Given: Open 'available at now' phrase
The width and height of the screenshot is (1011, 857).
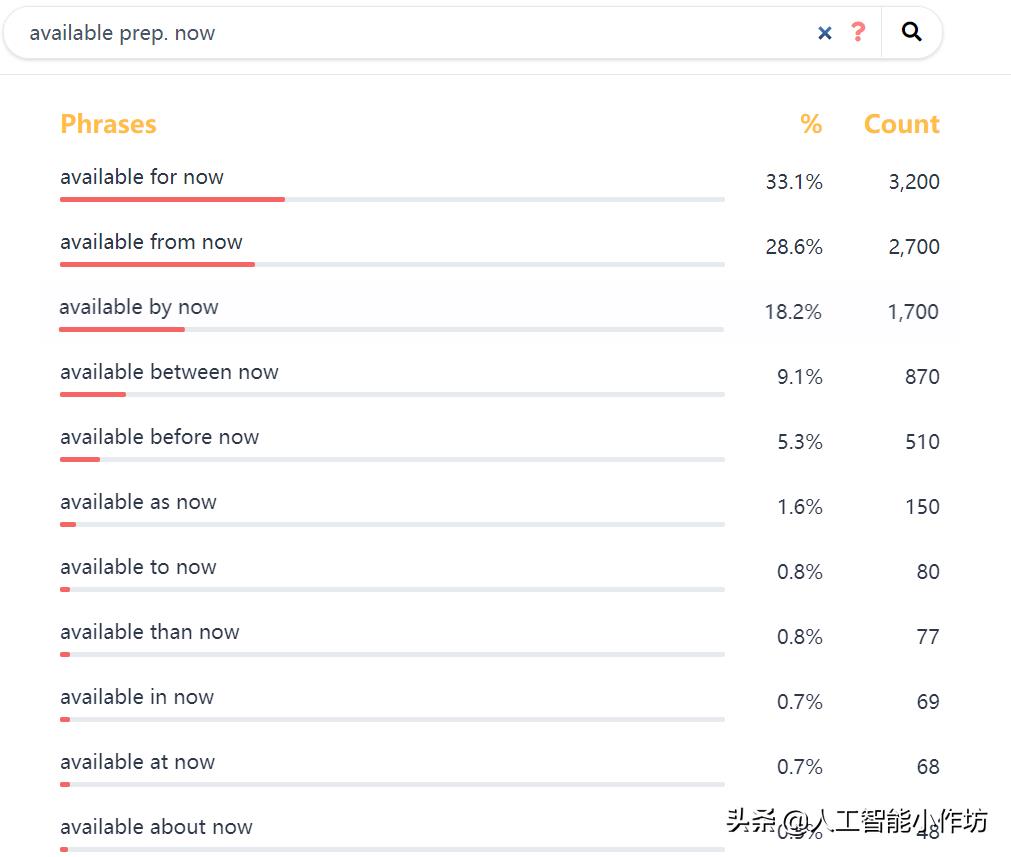Looking at the screenshot, I should [137, 762].
